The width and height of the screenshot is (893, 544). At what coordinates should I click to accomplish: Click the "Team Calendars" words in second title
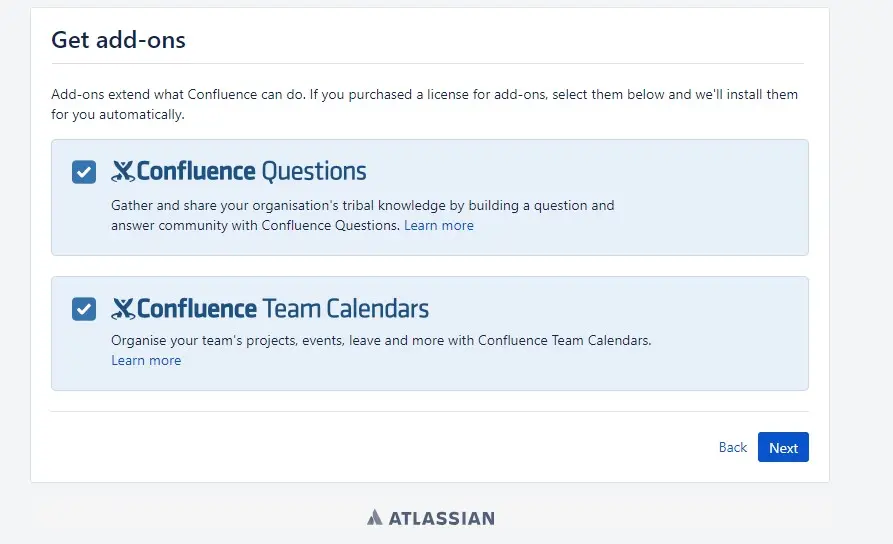click(345, 308)
